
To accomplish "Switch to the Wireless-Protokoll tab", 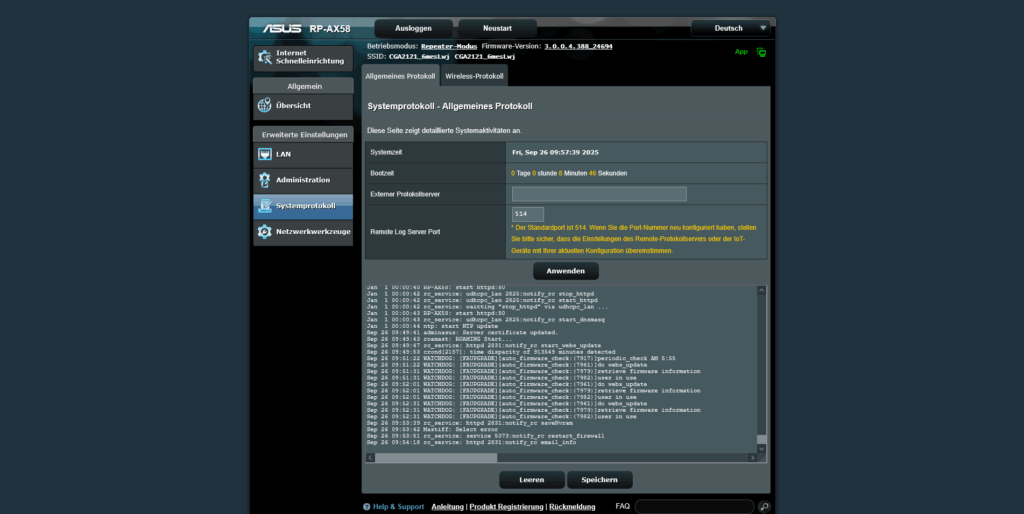I will 474,76.
